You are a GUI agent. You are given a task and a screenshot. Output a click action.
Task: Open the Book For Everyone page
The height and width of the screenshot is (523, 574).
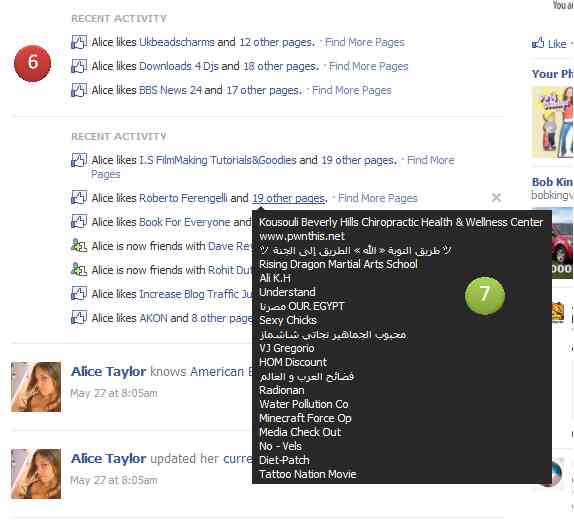click(185, 222)
